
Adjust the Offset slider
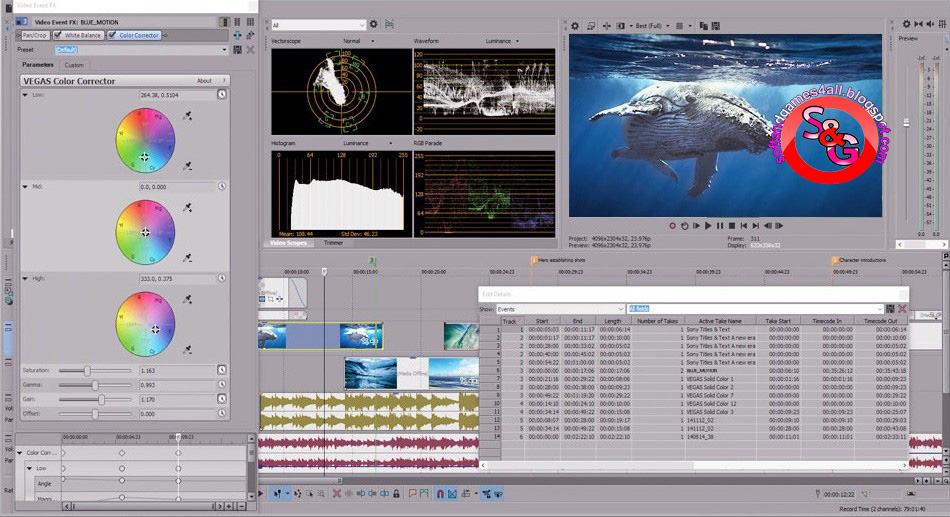95,414
